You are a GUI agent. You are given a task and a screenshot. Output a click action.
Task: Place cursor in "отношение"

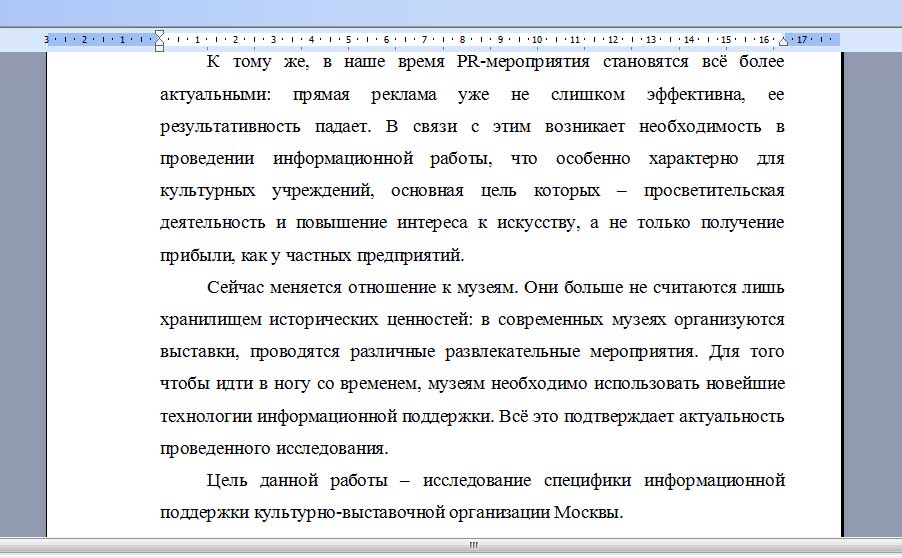[392, 287]
